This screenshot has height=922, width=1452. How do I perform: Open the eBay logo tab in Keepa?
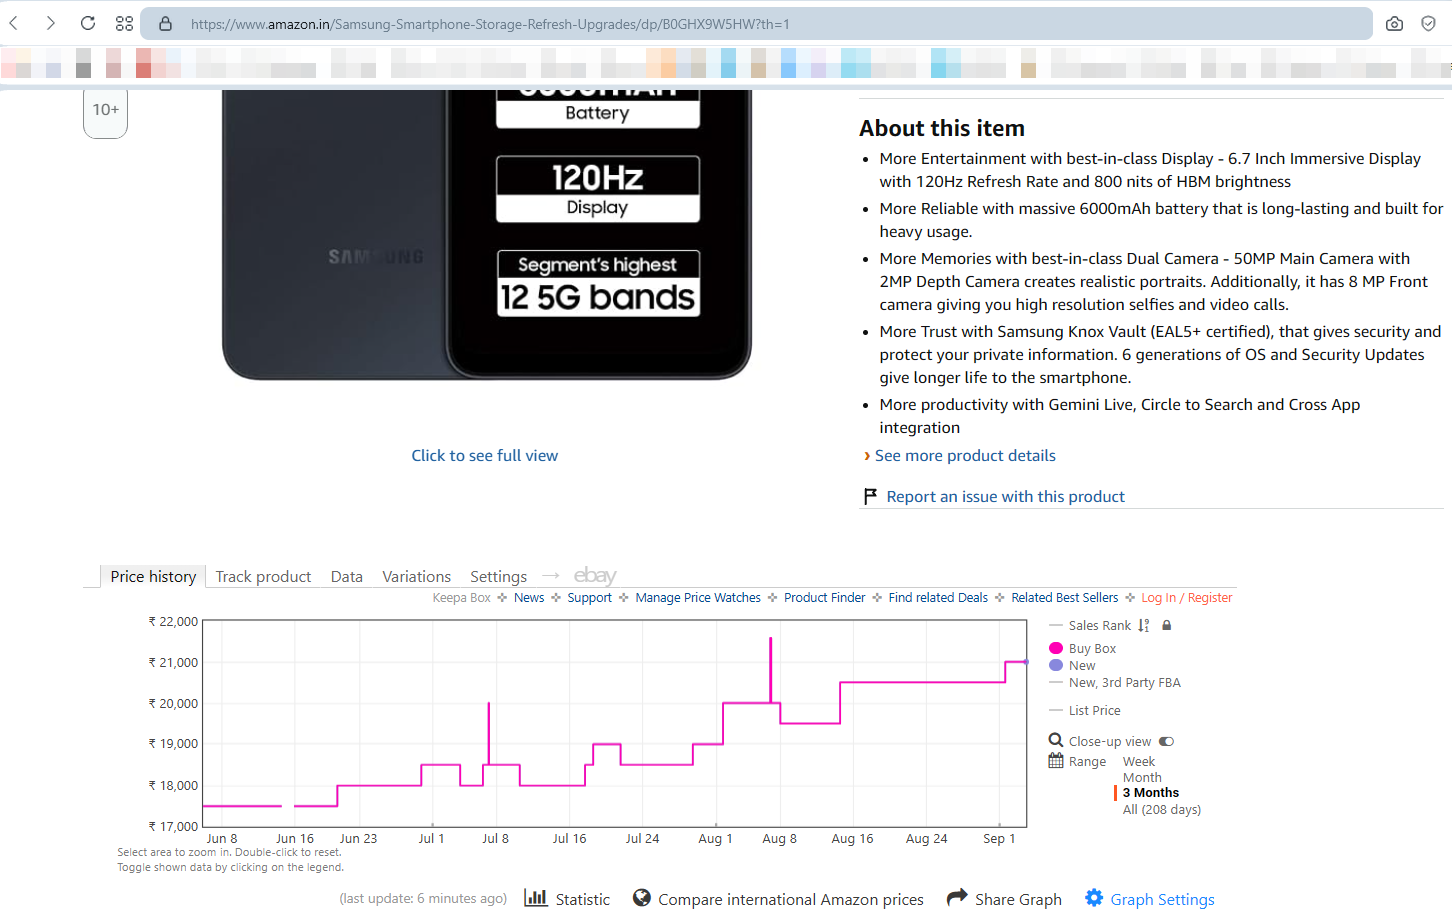(595, 576)
